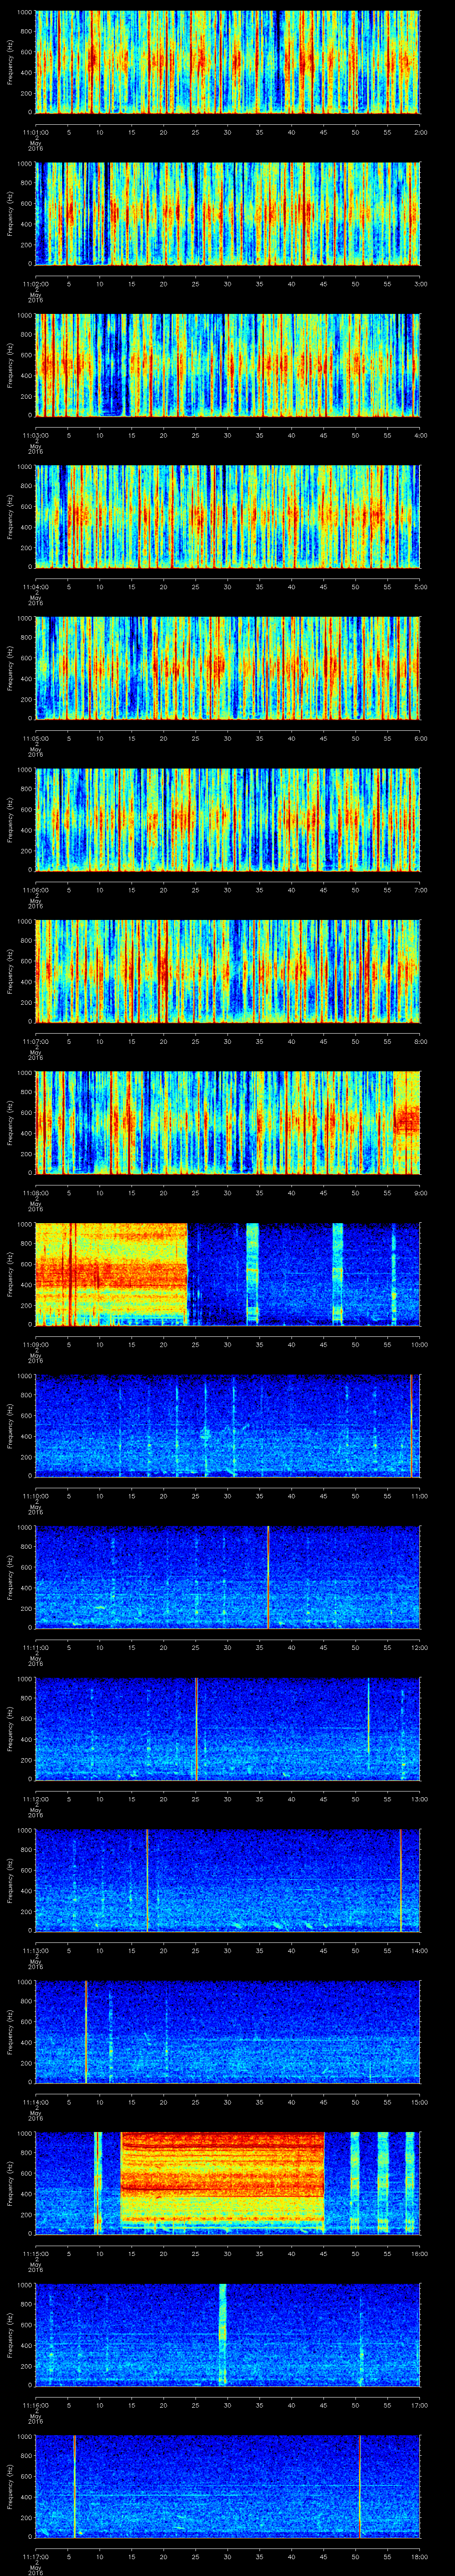
Task: Click the 11:04:00 time axis label
Action: pyautogui.click(x=35, y=586)
